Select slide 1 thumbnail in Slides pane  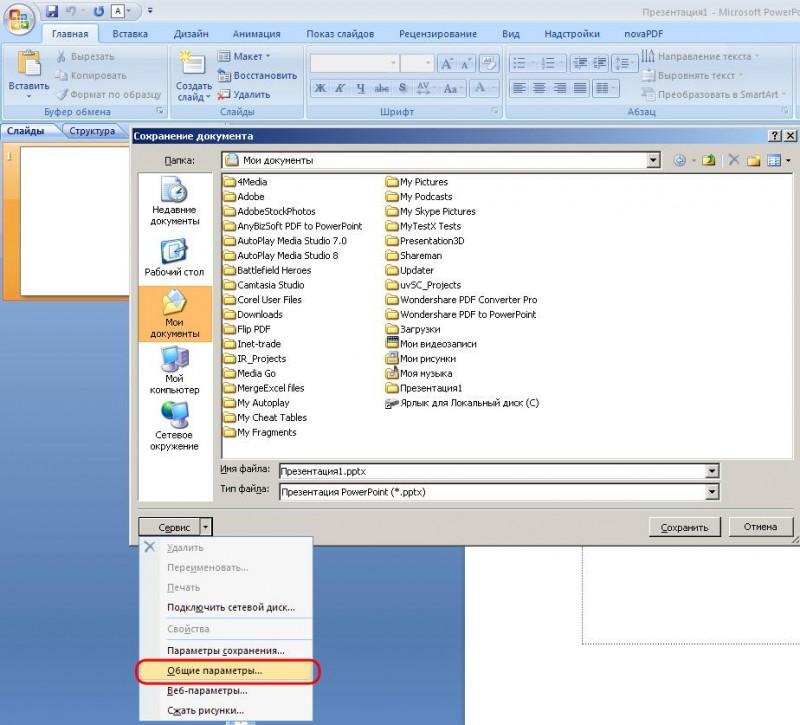point(74,221)
